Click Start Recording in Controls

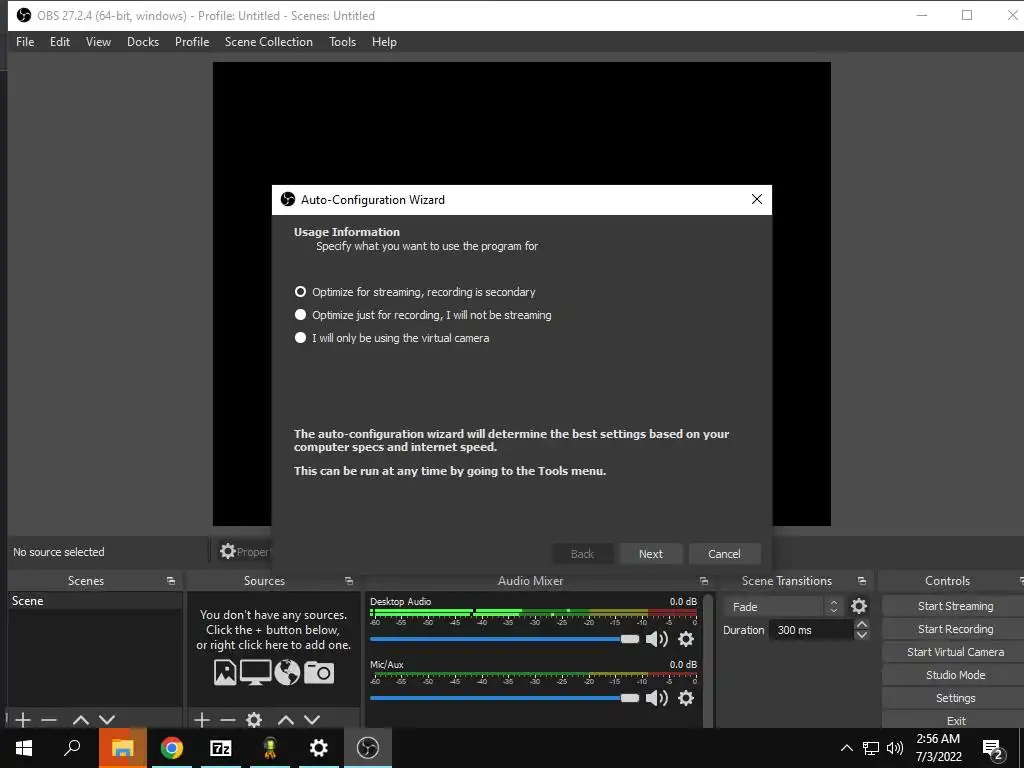(x=955, y=629)
